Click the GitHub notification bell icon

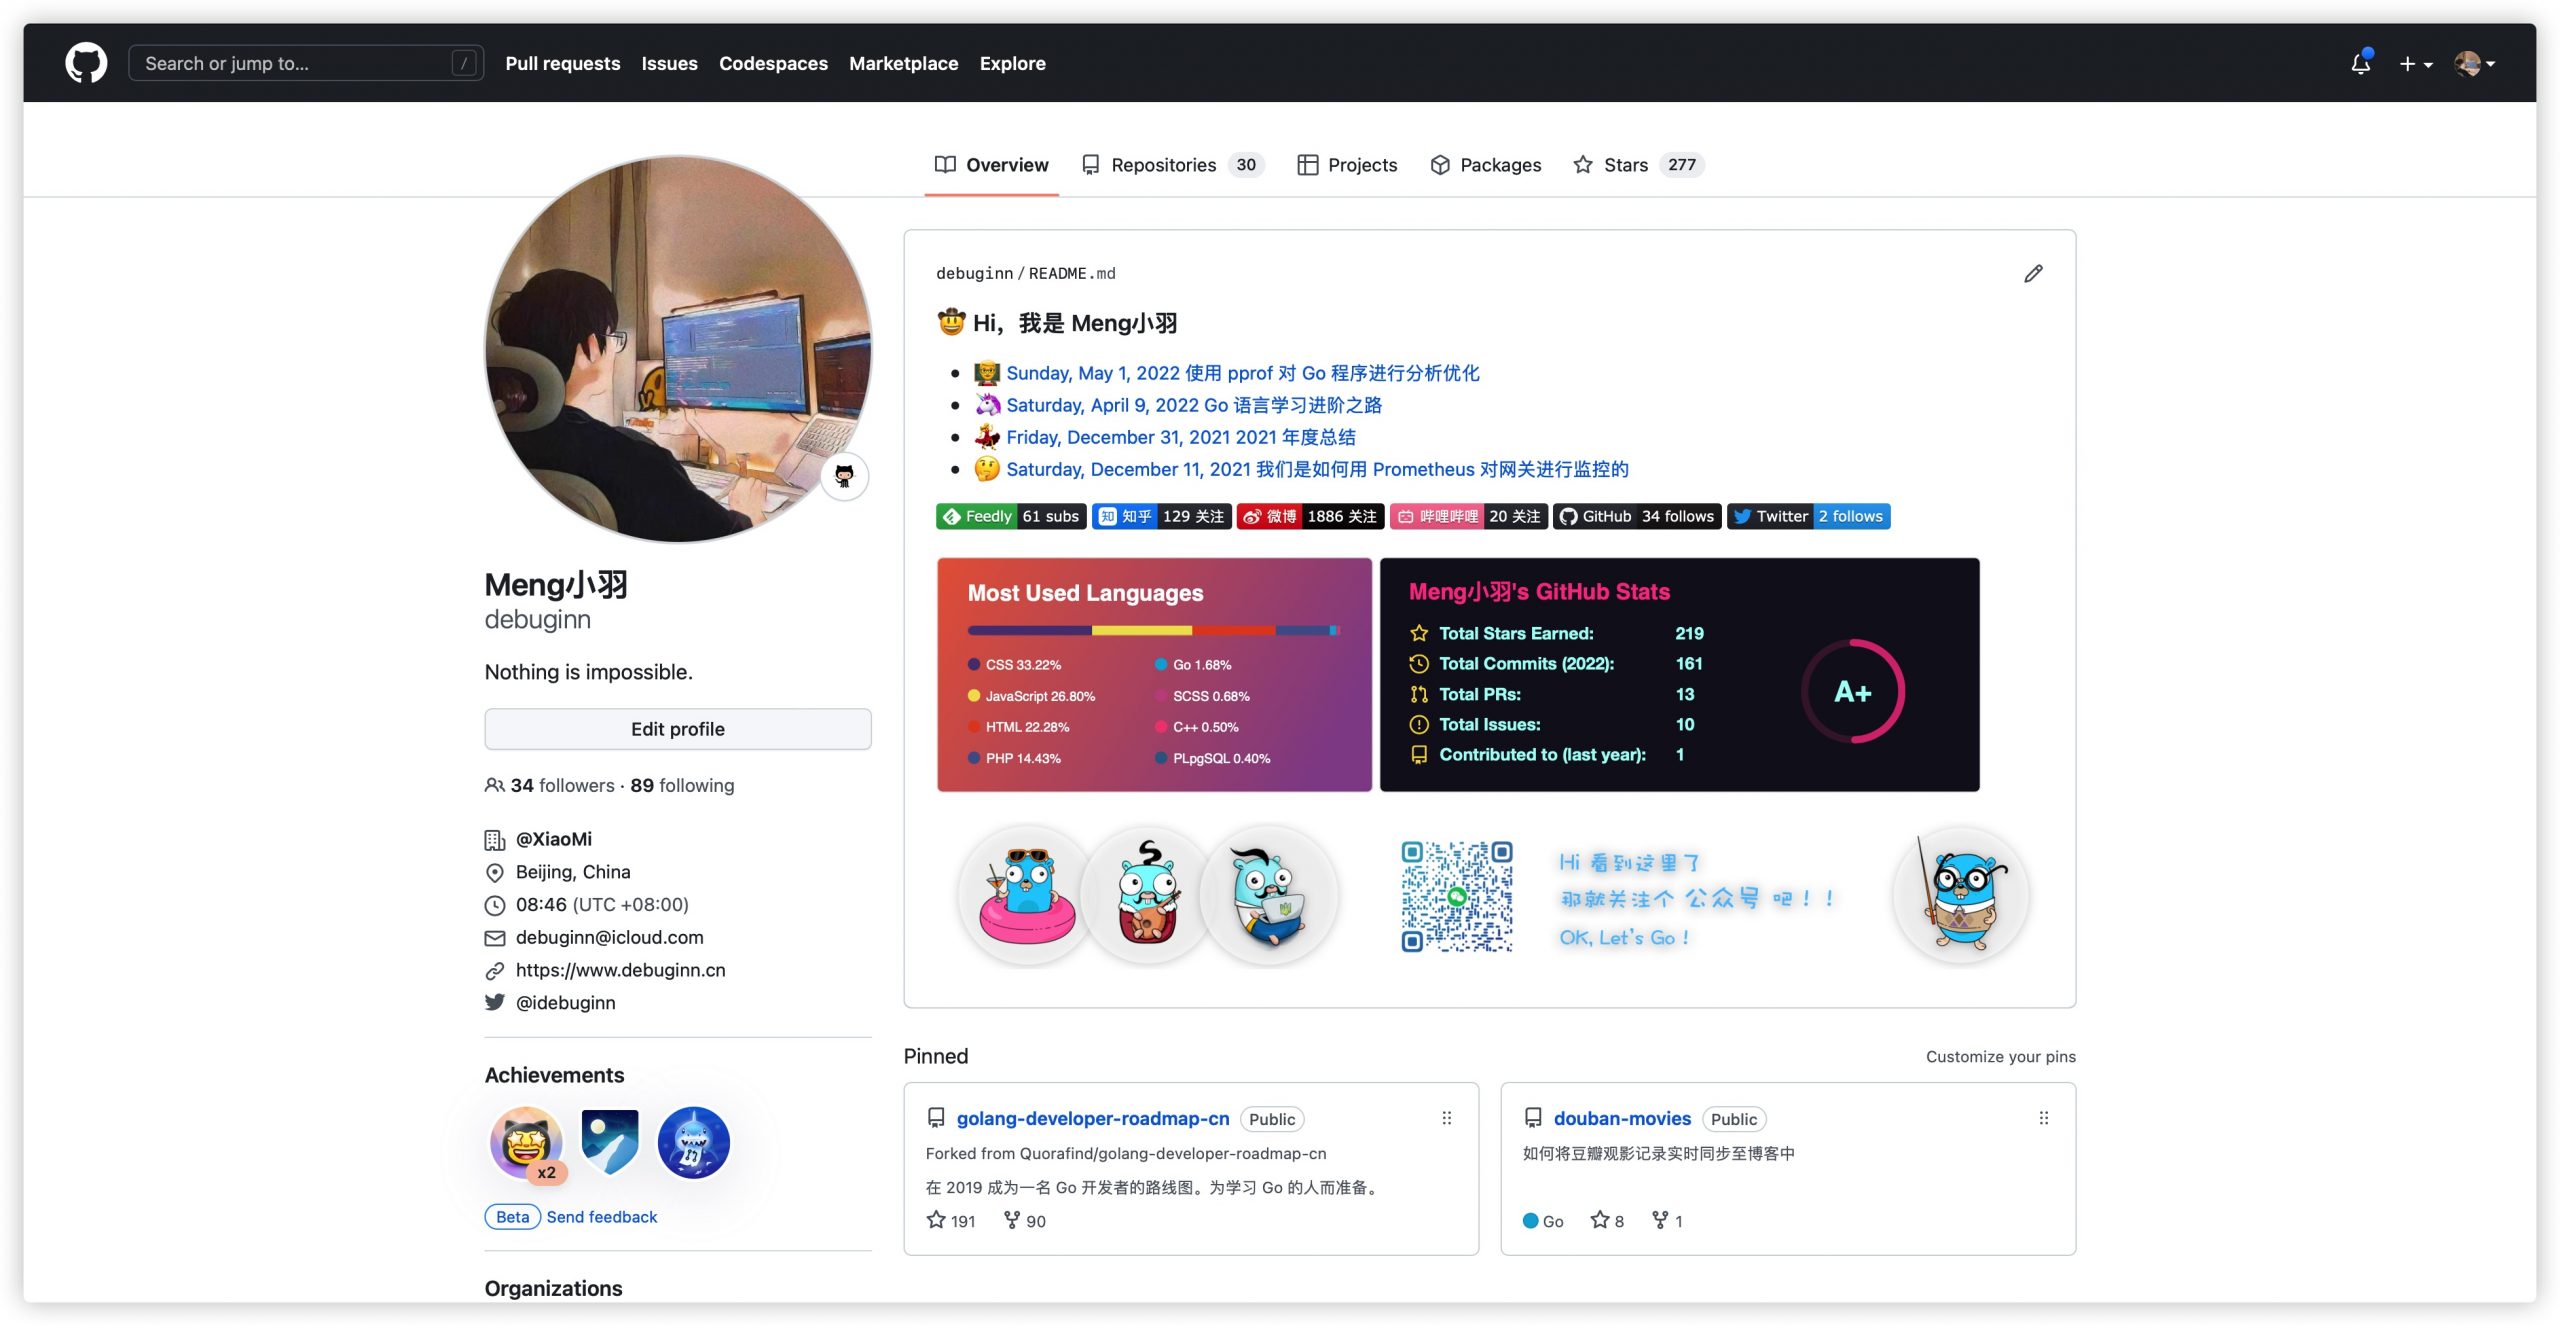click(x=2359, y=63)
